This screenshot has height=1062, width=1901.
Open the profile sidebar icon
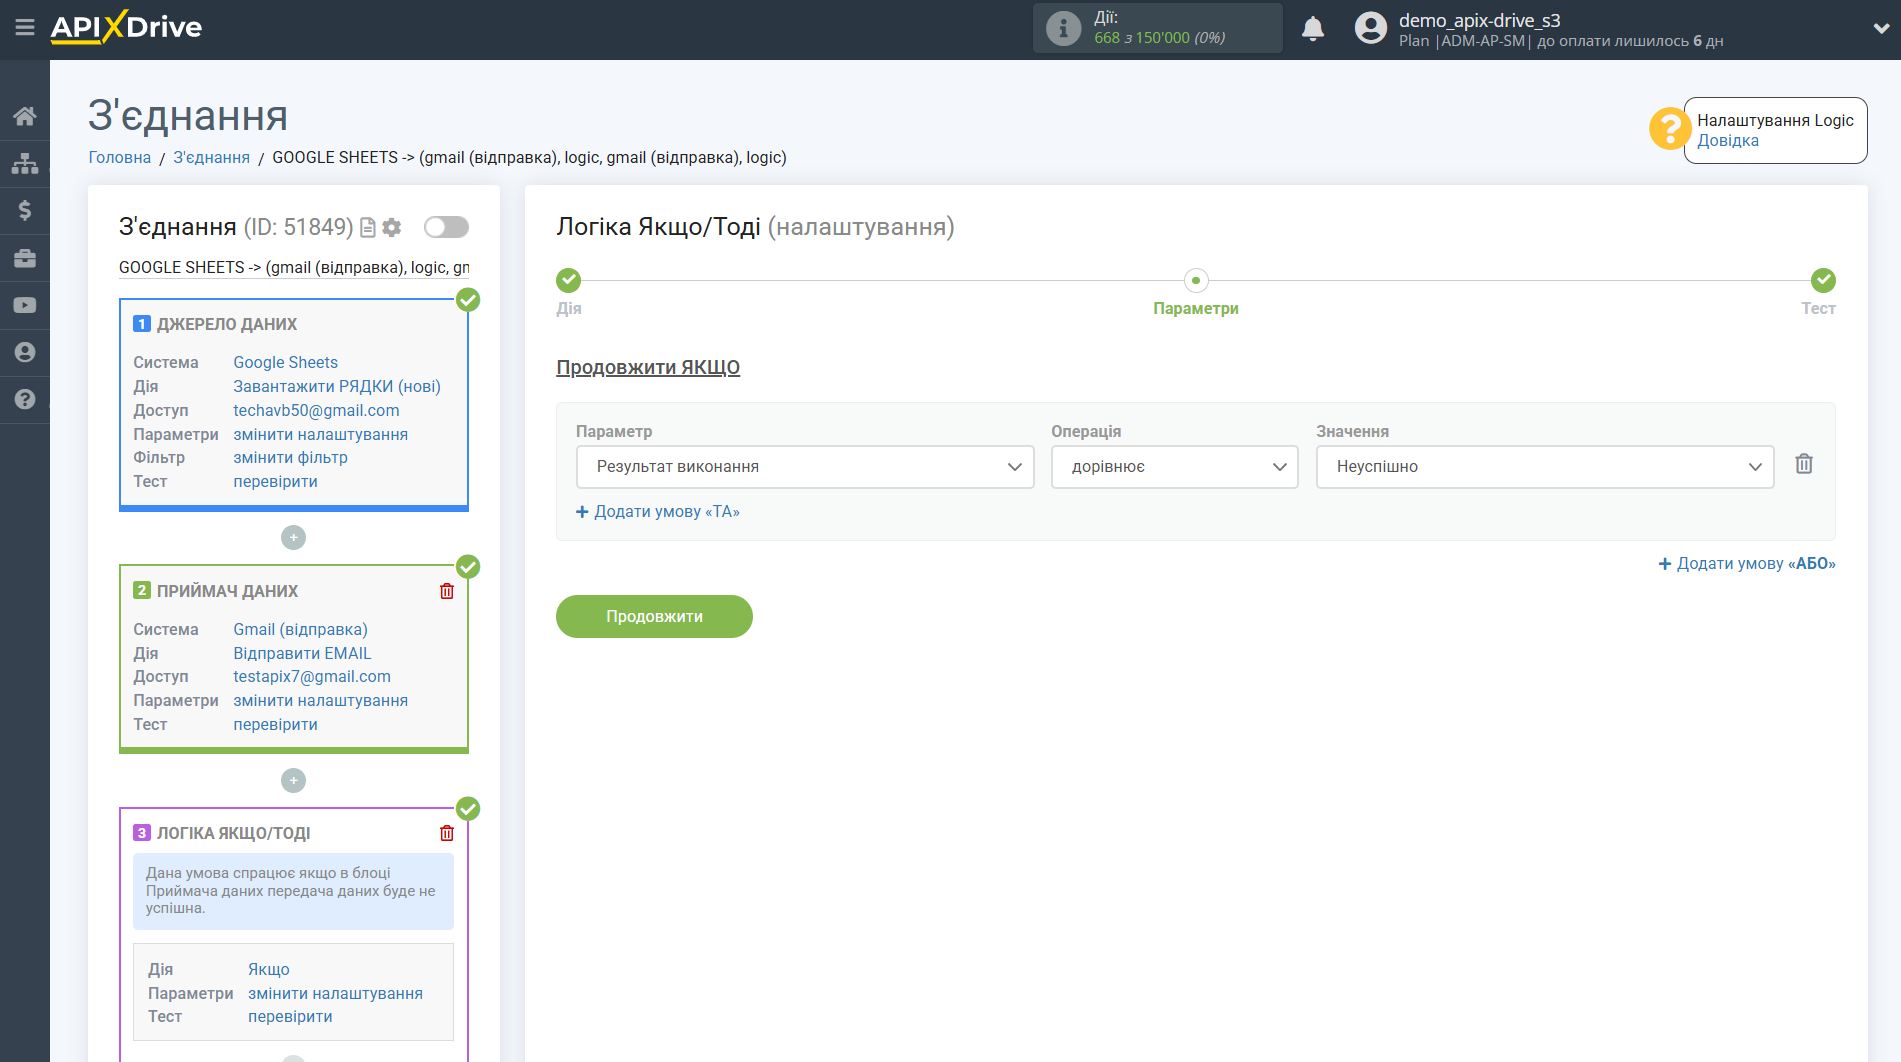[x=25, y=352]
